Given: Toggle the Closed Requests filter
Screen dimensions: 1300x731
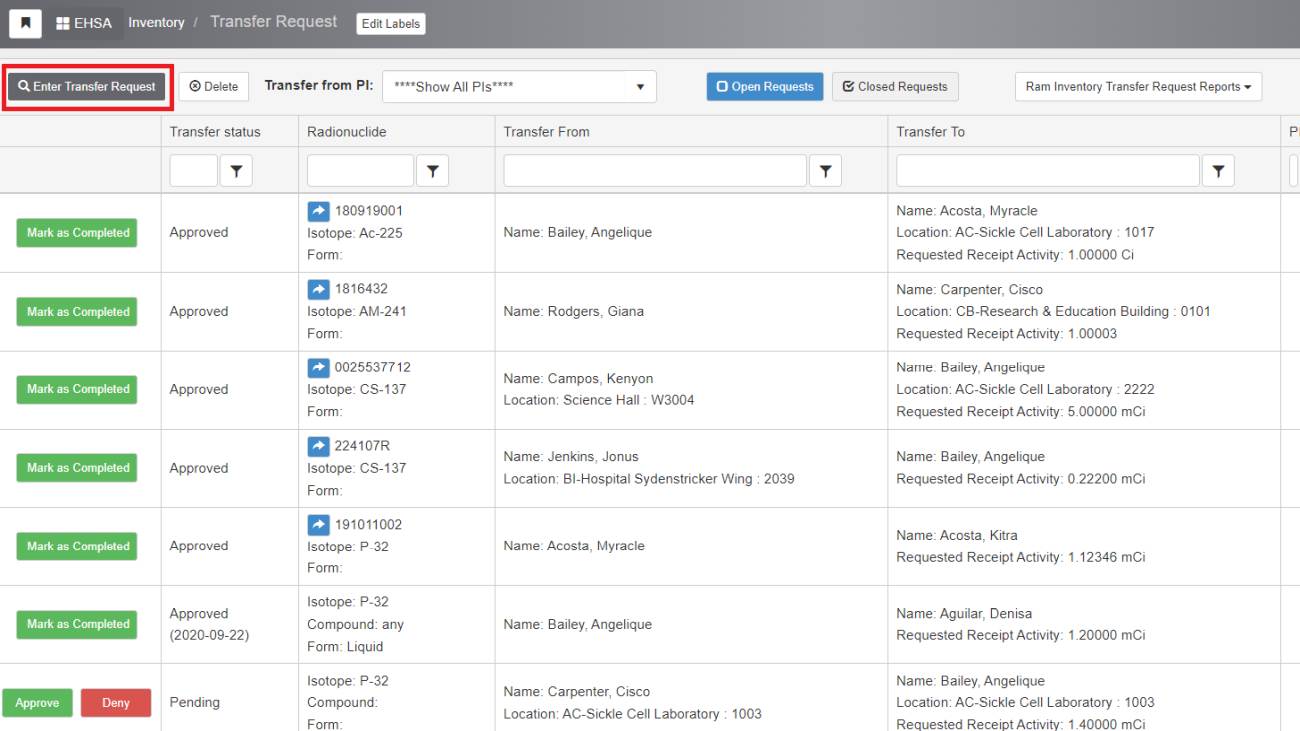Looking at the screenshot, I should point(895,87).
